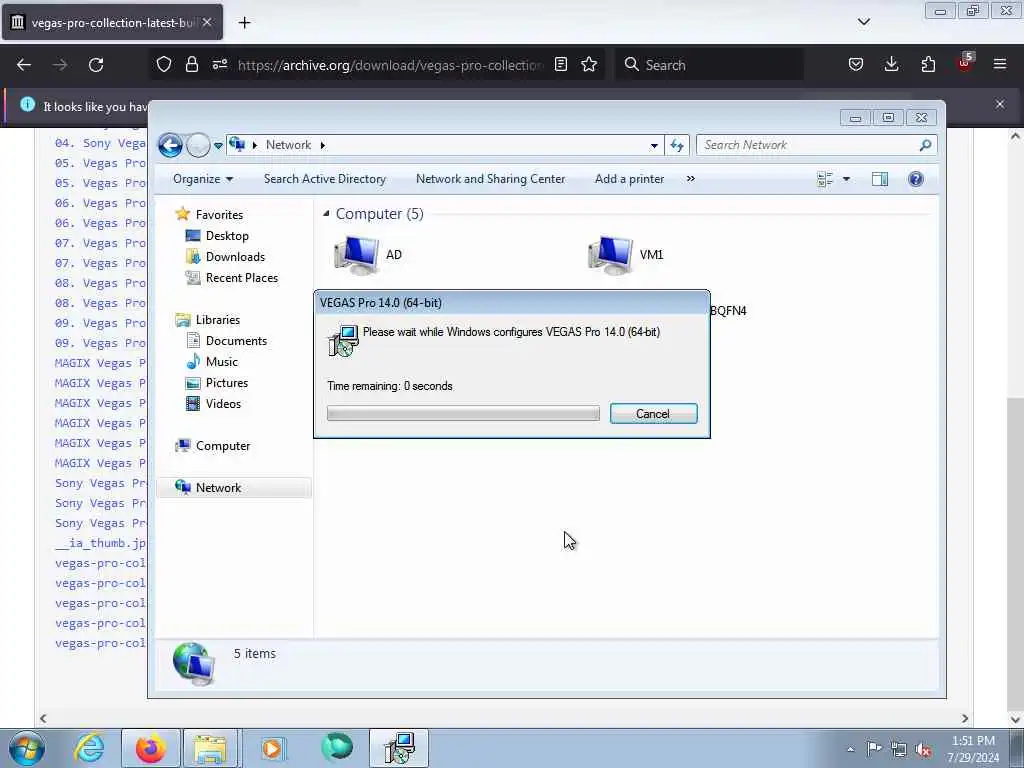This screenshot has height=768, width=1024.
Task: Open __ia_thumb.jpg link in Firefox
Action: 101,543
